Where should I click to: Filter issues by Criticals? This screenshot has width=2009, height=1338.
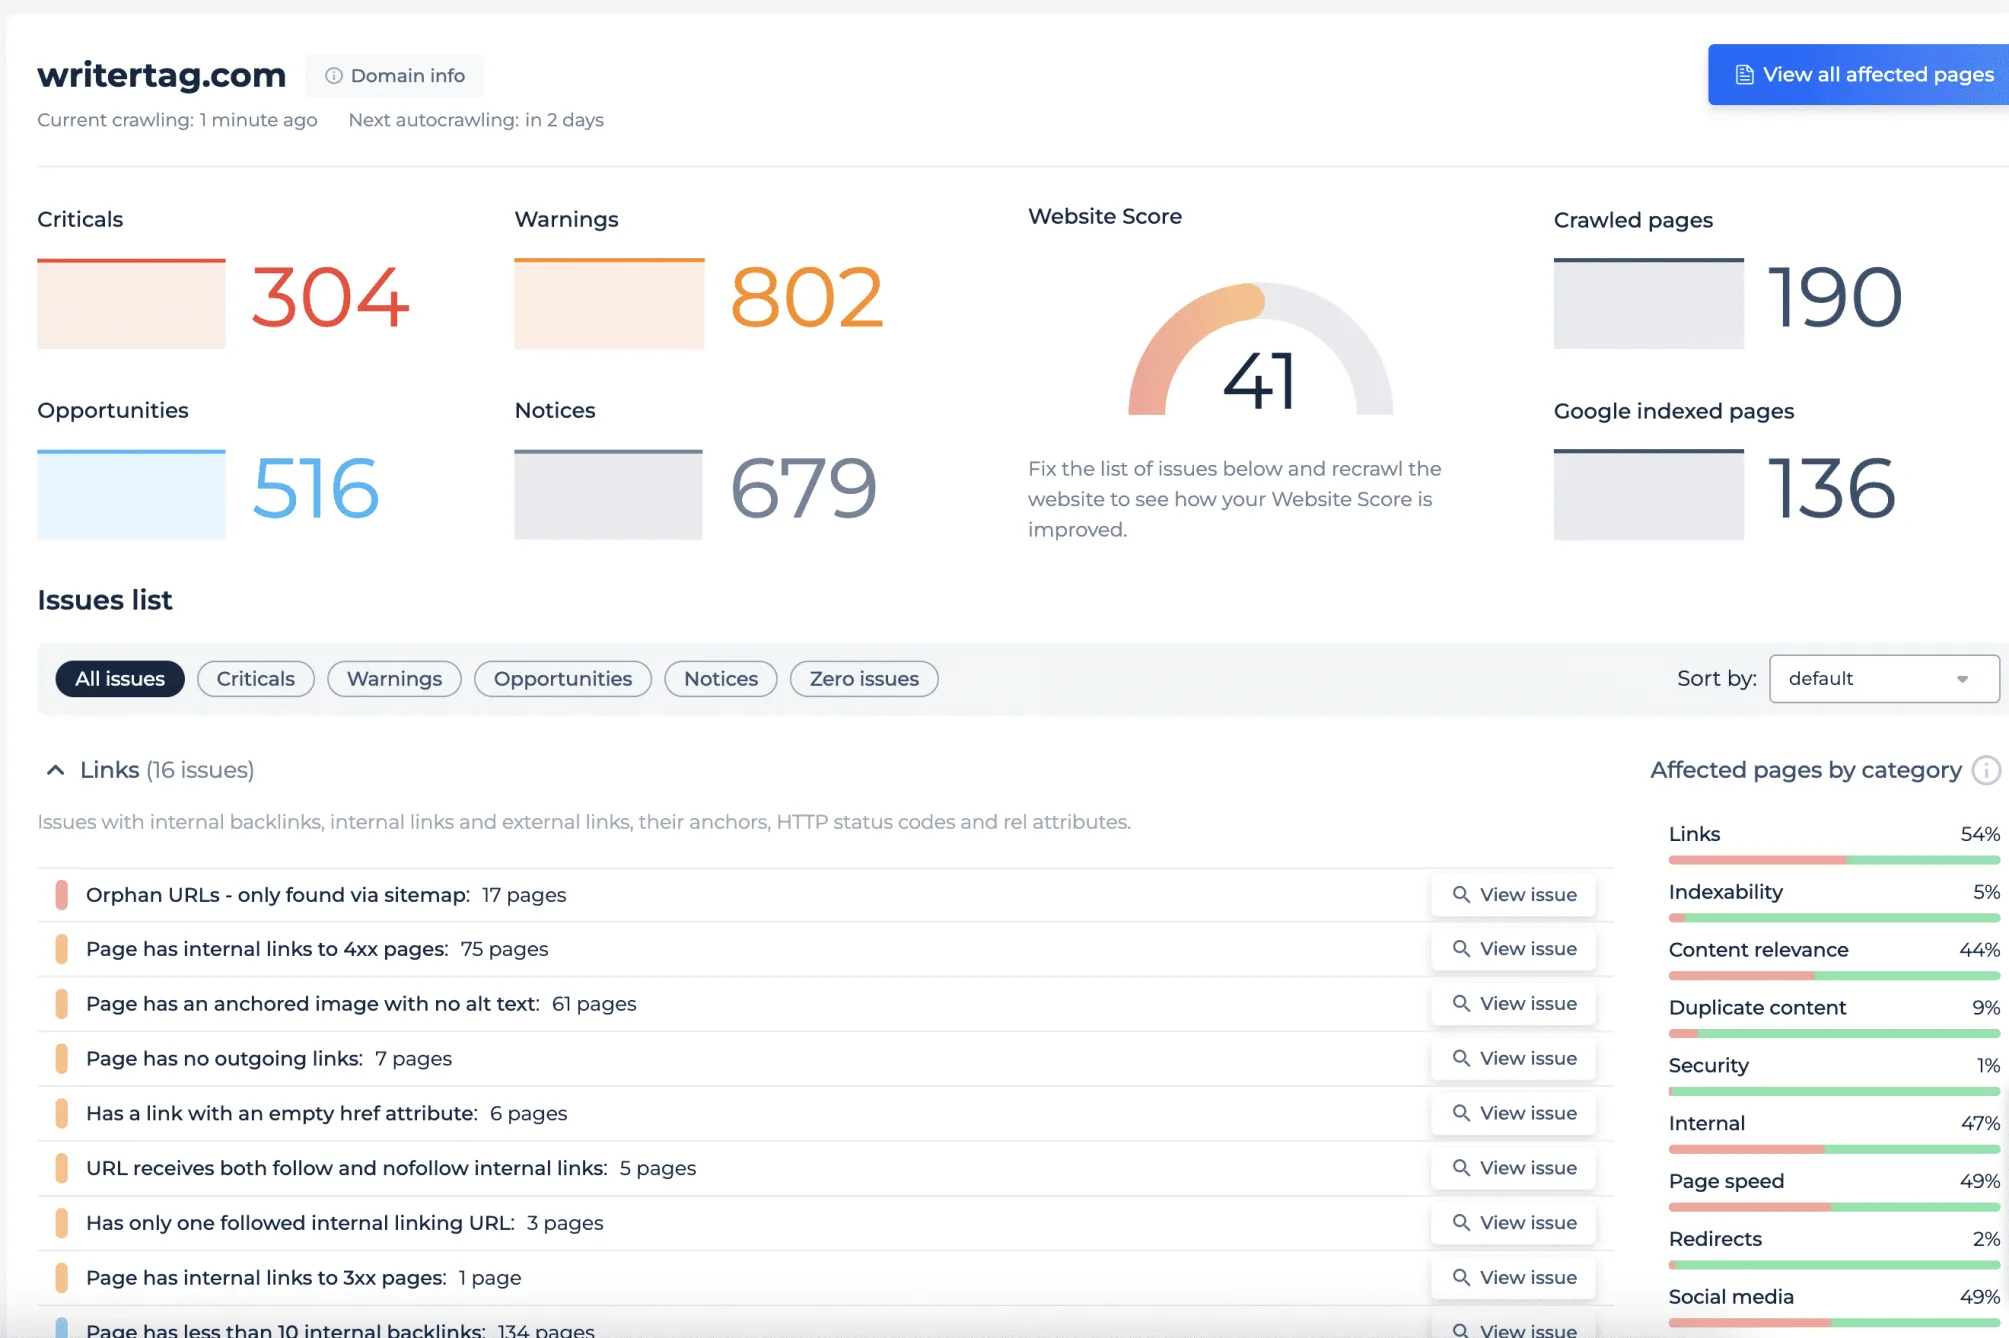tap(256, 679)
